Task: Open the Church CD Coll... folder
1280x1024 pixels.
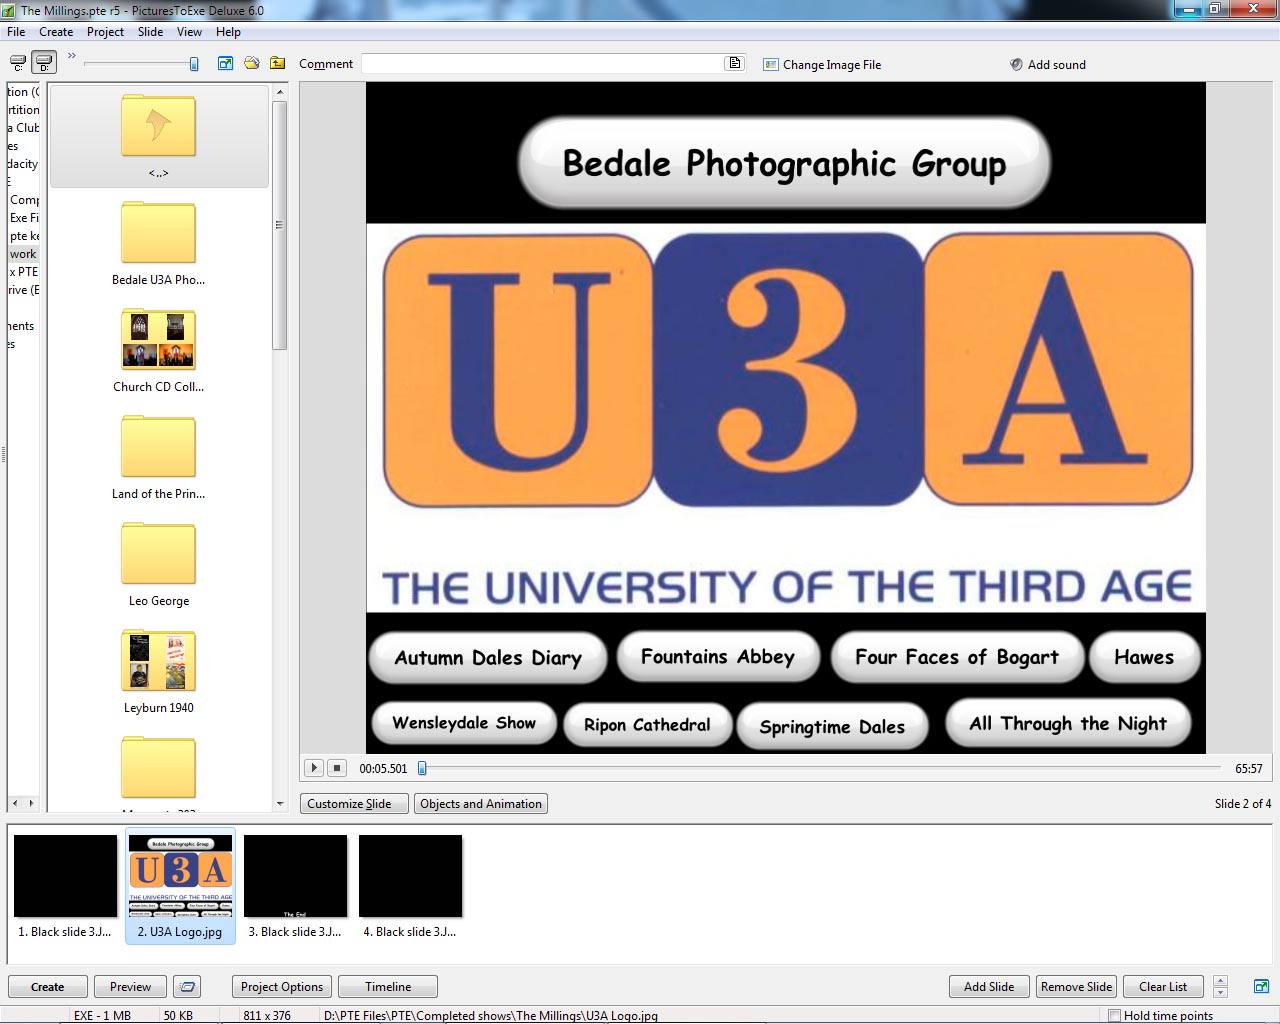Action: (x=159, y=350)
